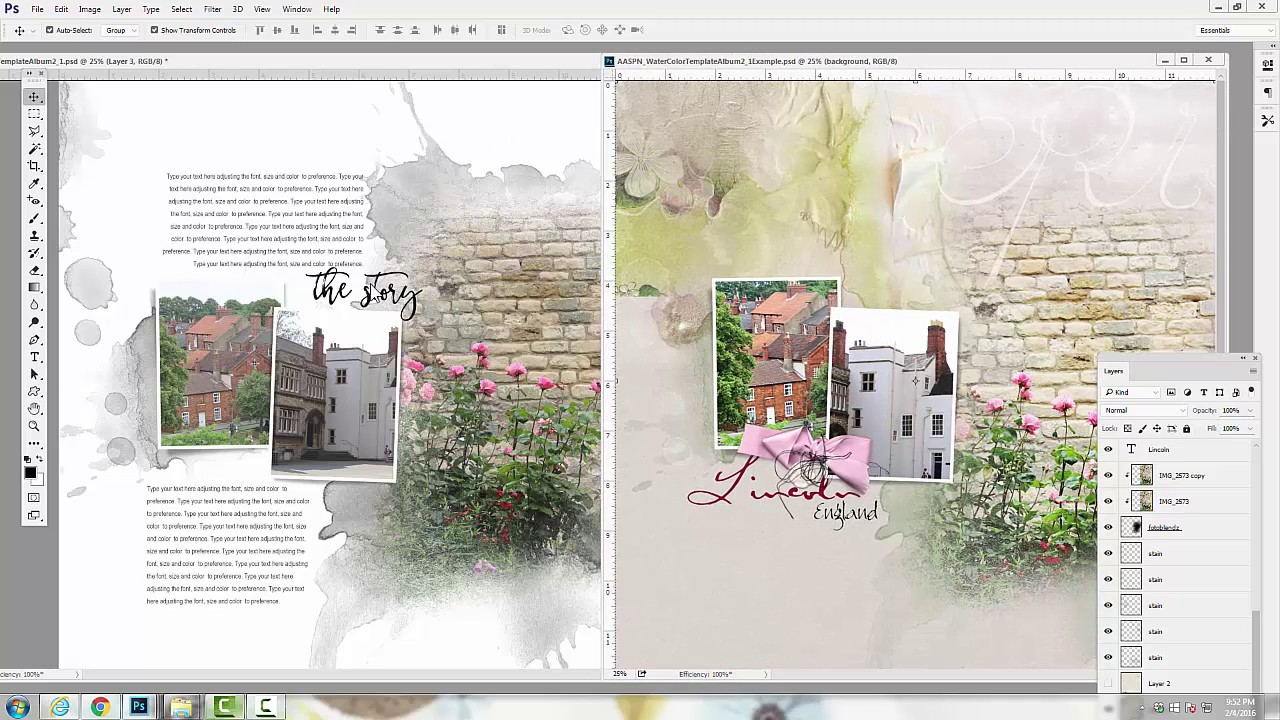Screen dimensions: 1280x720
Task: Align left edges in options bar
Action: coord(318,30)
